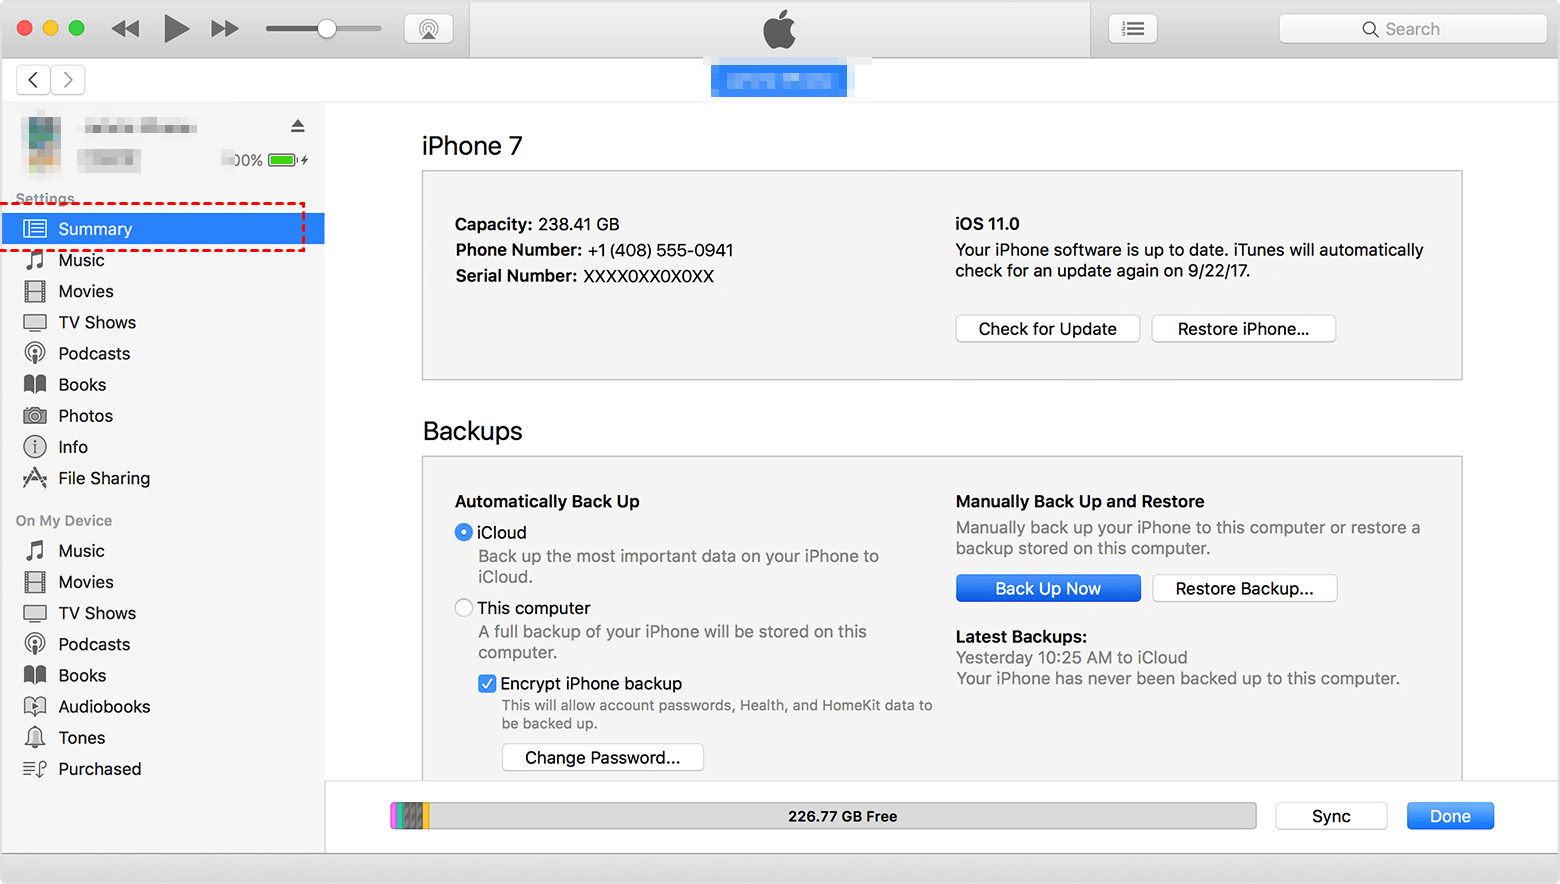Click the device thumbnail in the sidebar
This screenshot has height=884, width=1560.
[x=41, y=144]
